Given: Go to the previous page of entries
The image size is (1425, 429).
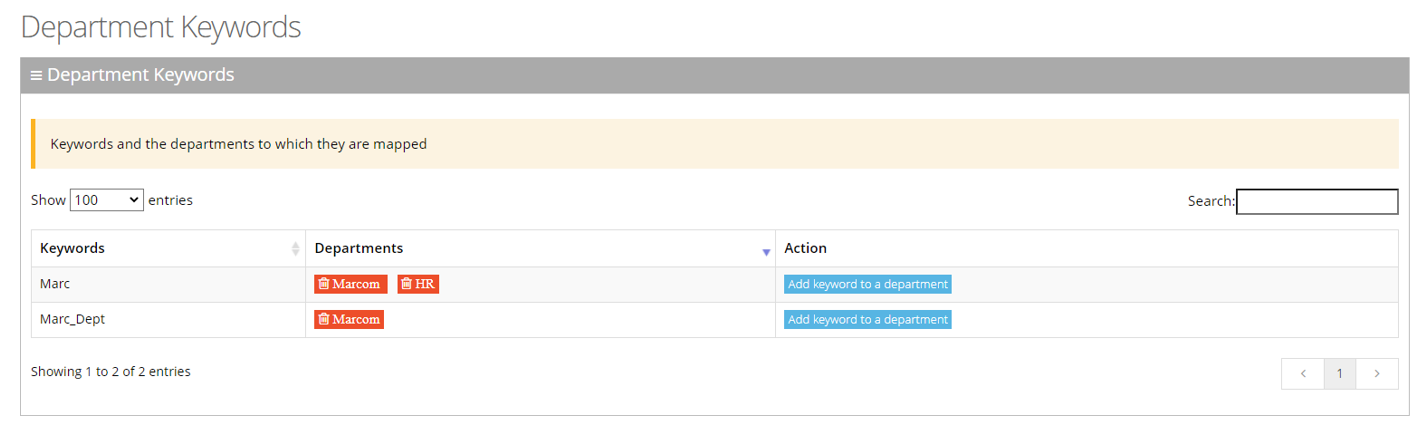Looking at the screenshot, I should point(1303,373).
